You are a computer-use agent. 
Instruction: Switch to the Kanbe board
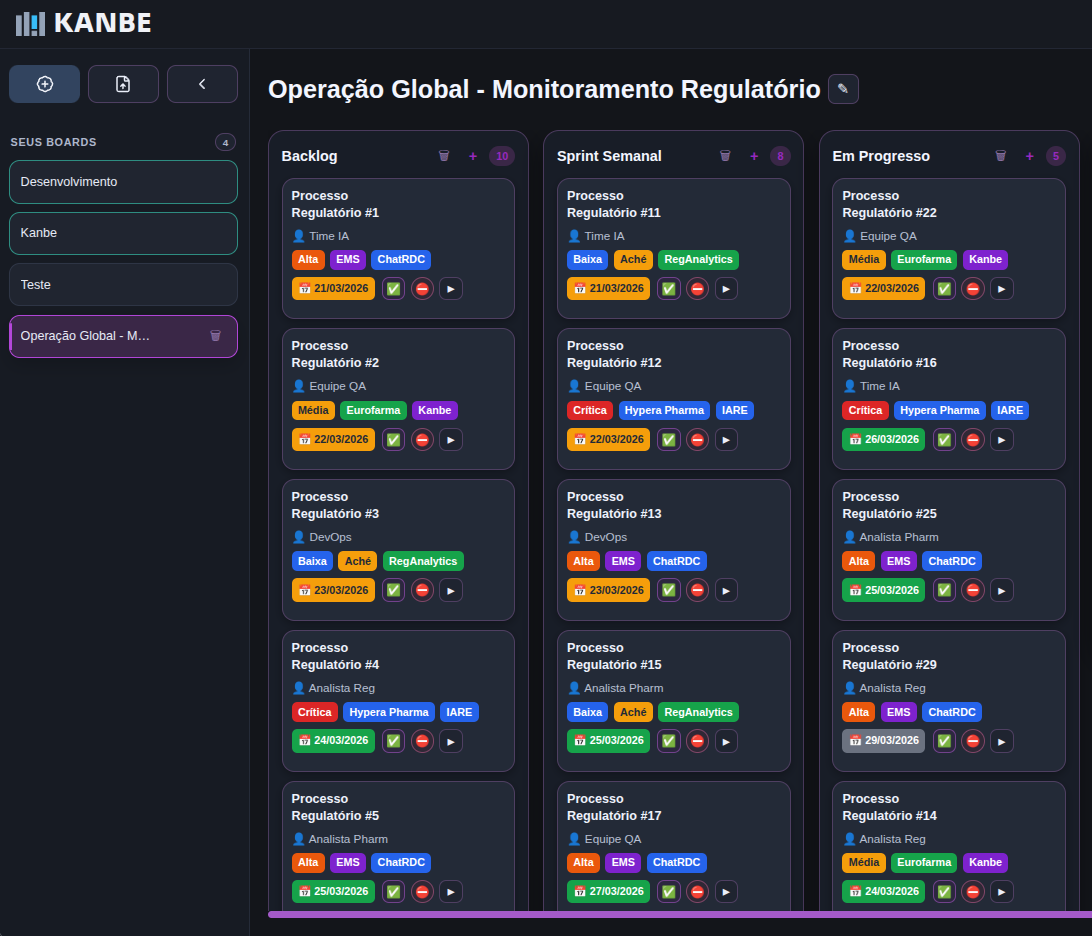[123, 232]
